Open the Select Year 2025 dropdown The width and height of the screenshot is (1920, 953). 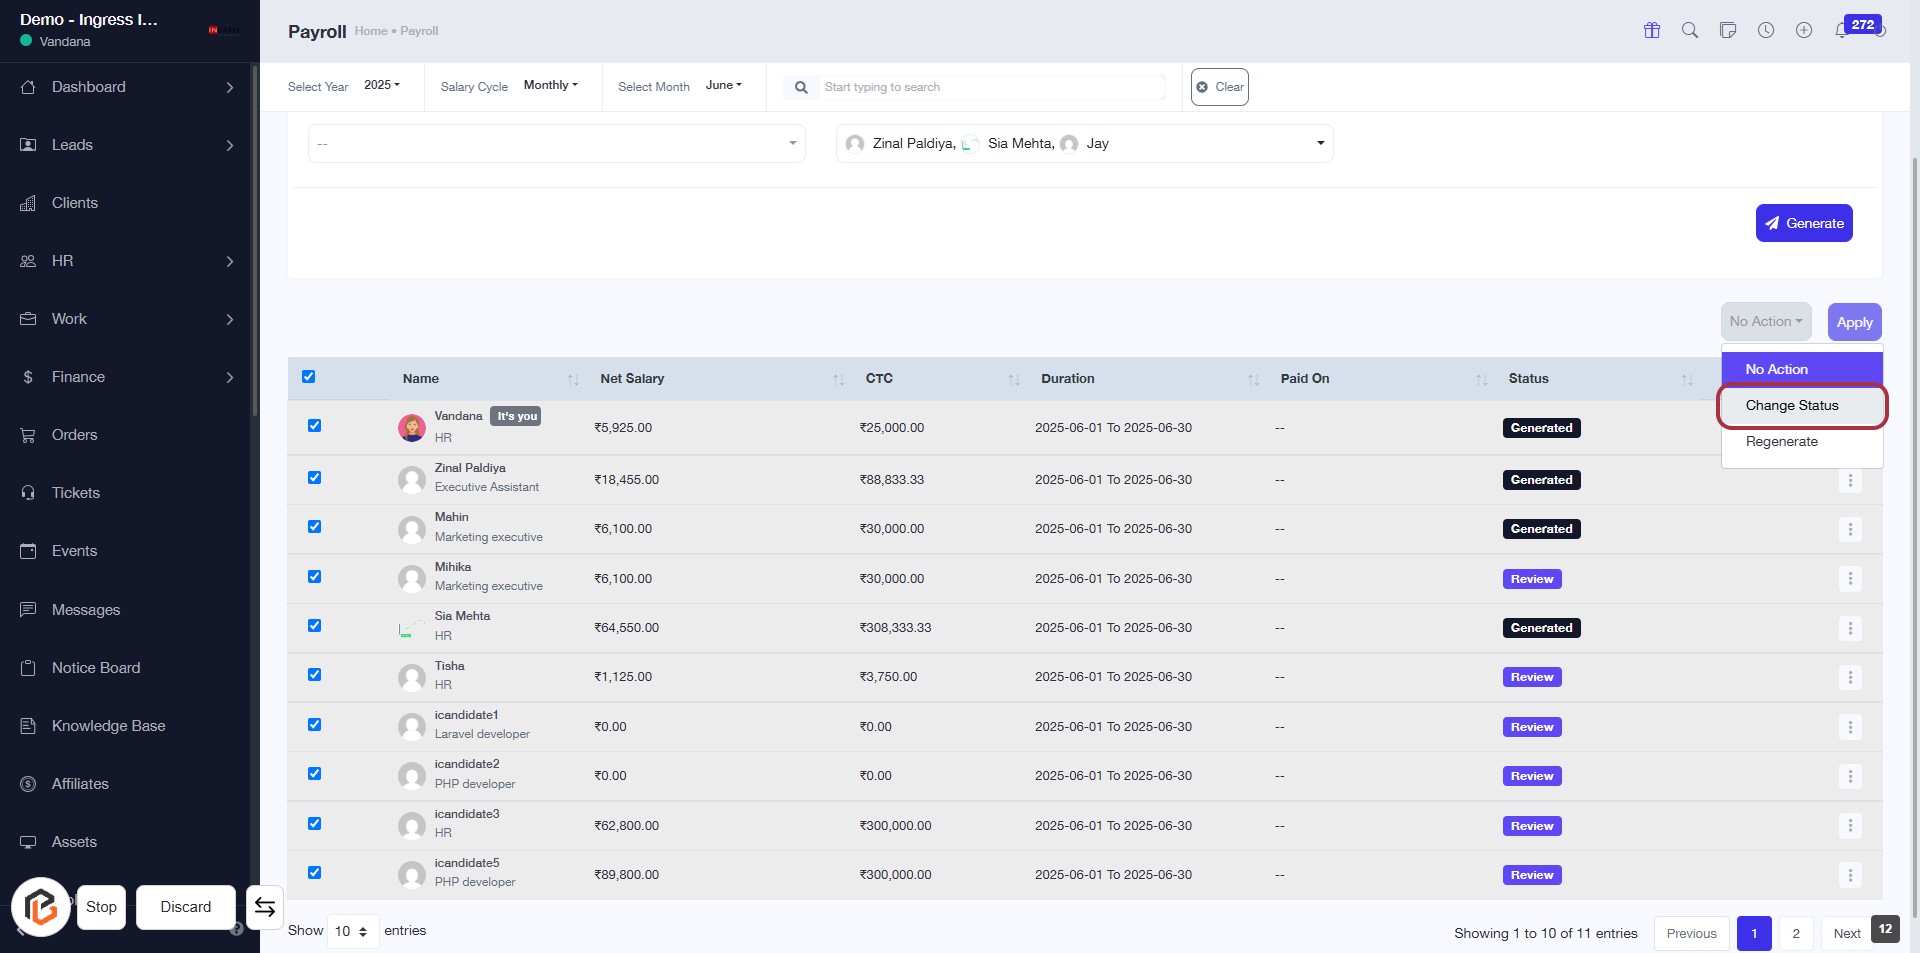coord(381,86)
